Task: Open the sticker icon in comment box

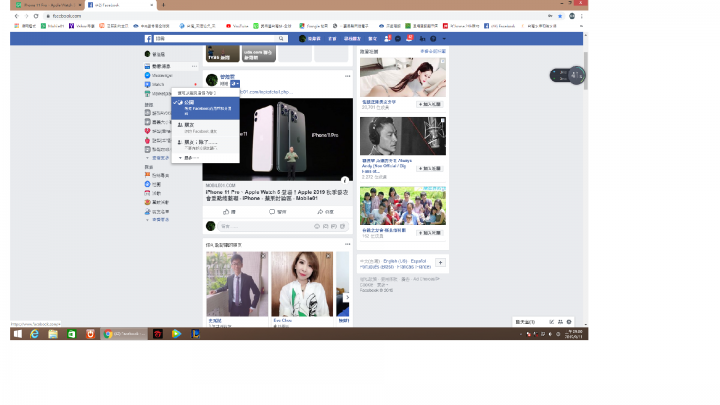Action: pos(342,226)
